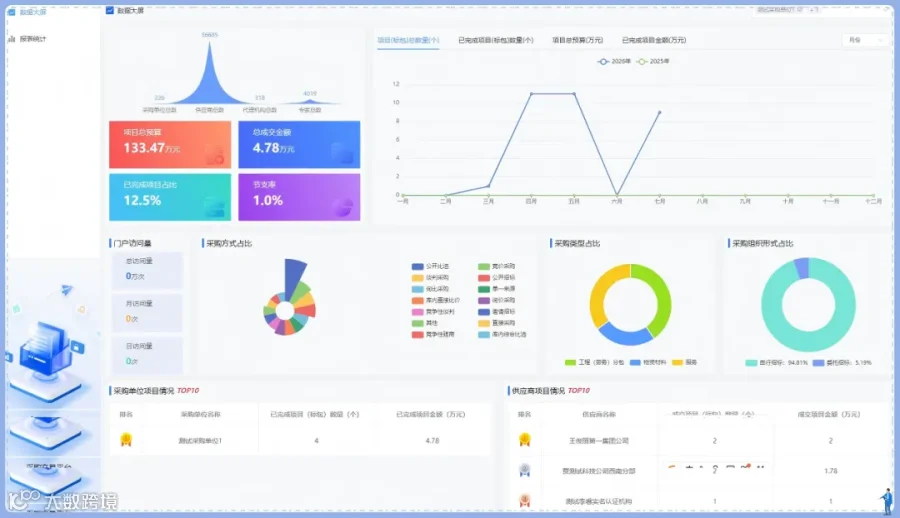Click the 公开比选 blue legend color swatch

(417, 266)
